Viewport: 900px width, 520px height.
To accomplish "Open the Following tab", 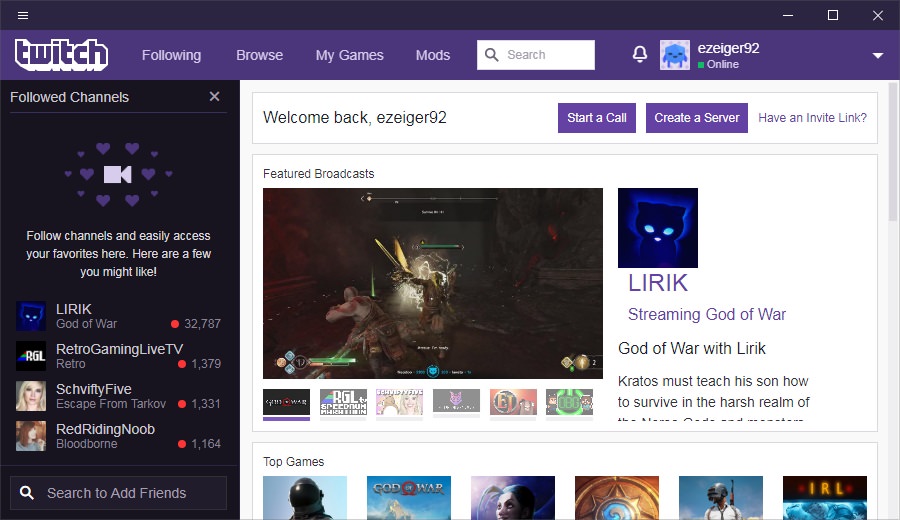I will coord(171,55).
